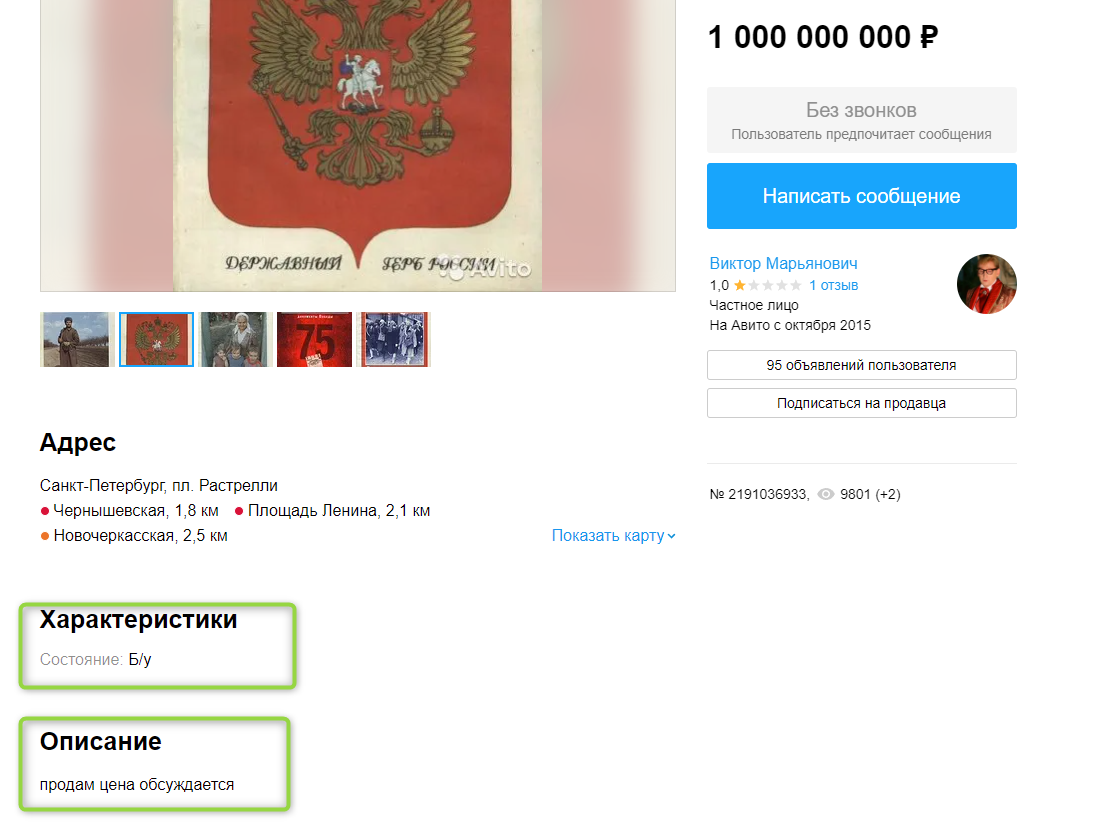Click the views eye icon
Image resolution: width=1097 pixels, height=826 pixels.
pyautogui.click(x=826, y=494)
